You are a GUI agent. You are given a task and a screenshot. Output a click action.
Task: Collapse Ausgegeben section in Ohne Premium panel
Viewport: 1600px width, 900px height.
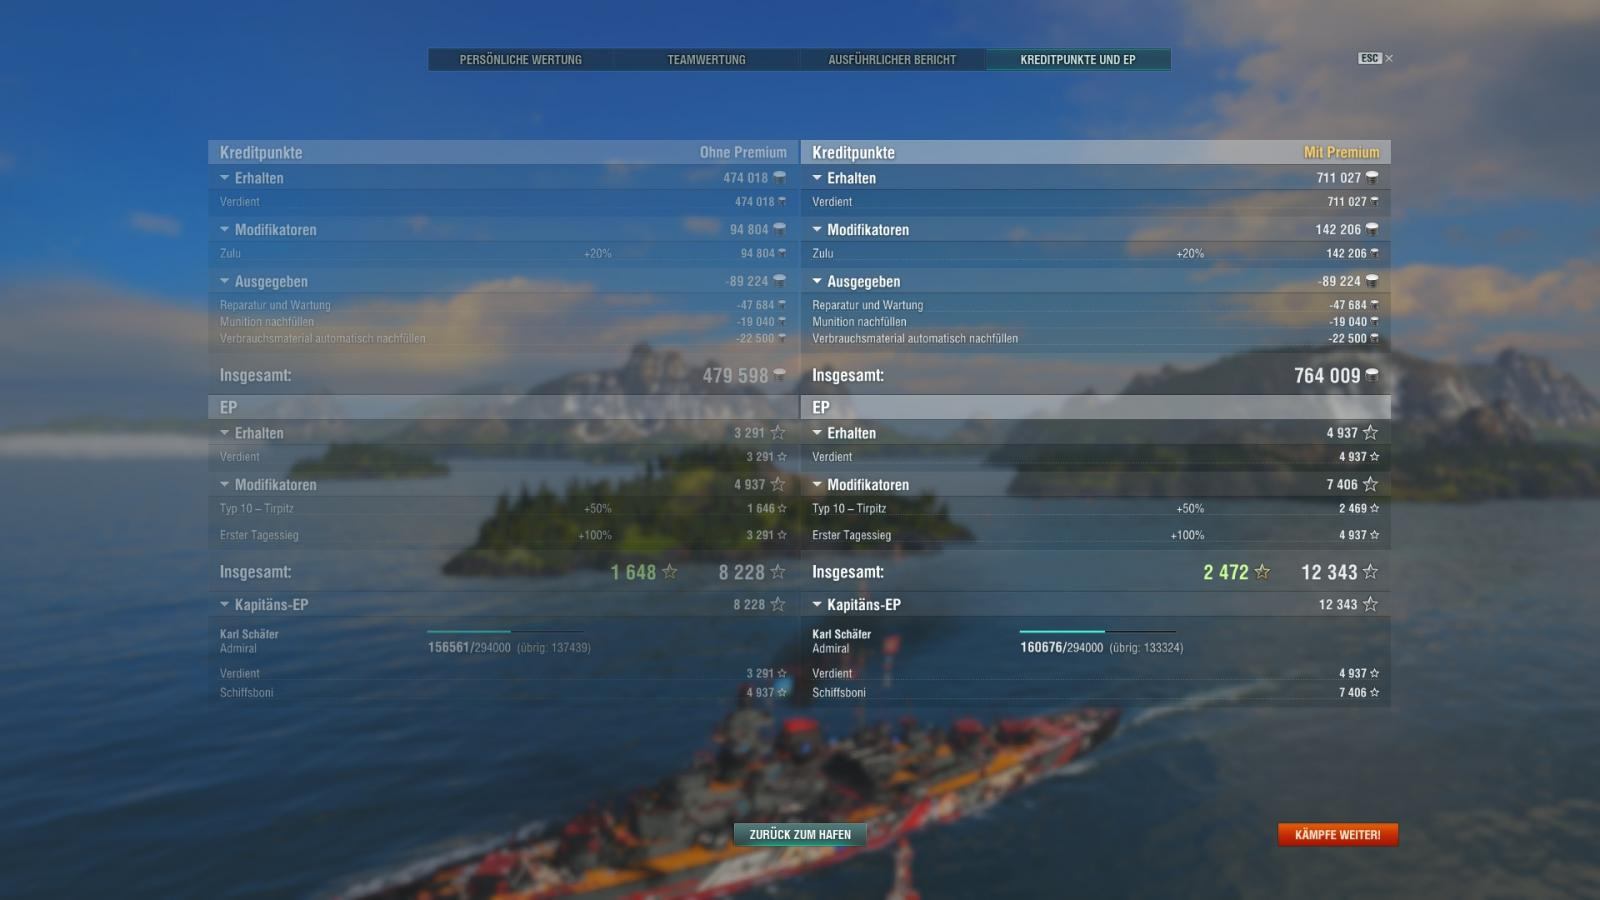click(225, 282)
